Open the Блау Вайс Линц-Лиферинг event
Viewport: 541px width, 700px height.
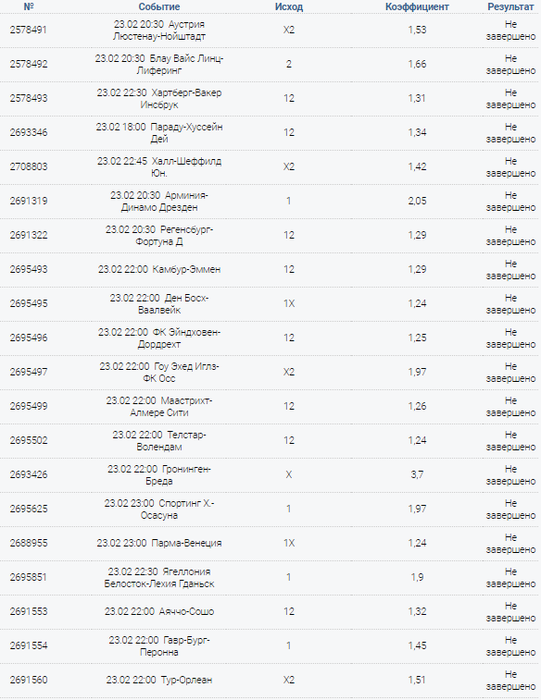(159, 64)
